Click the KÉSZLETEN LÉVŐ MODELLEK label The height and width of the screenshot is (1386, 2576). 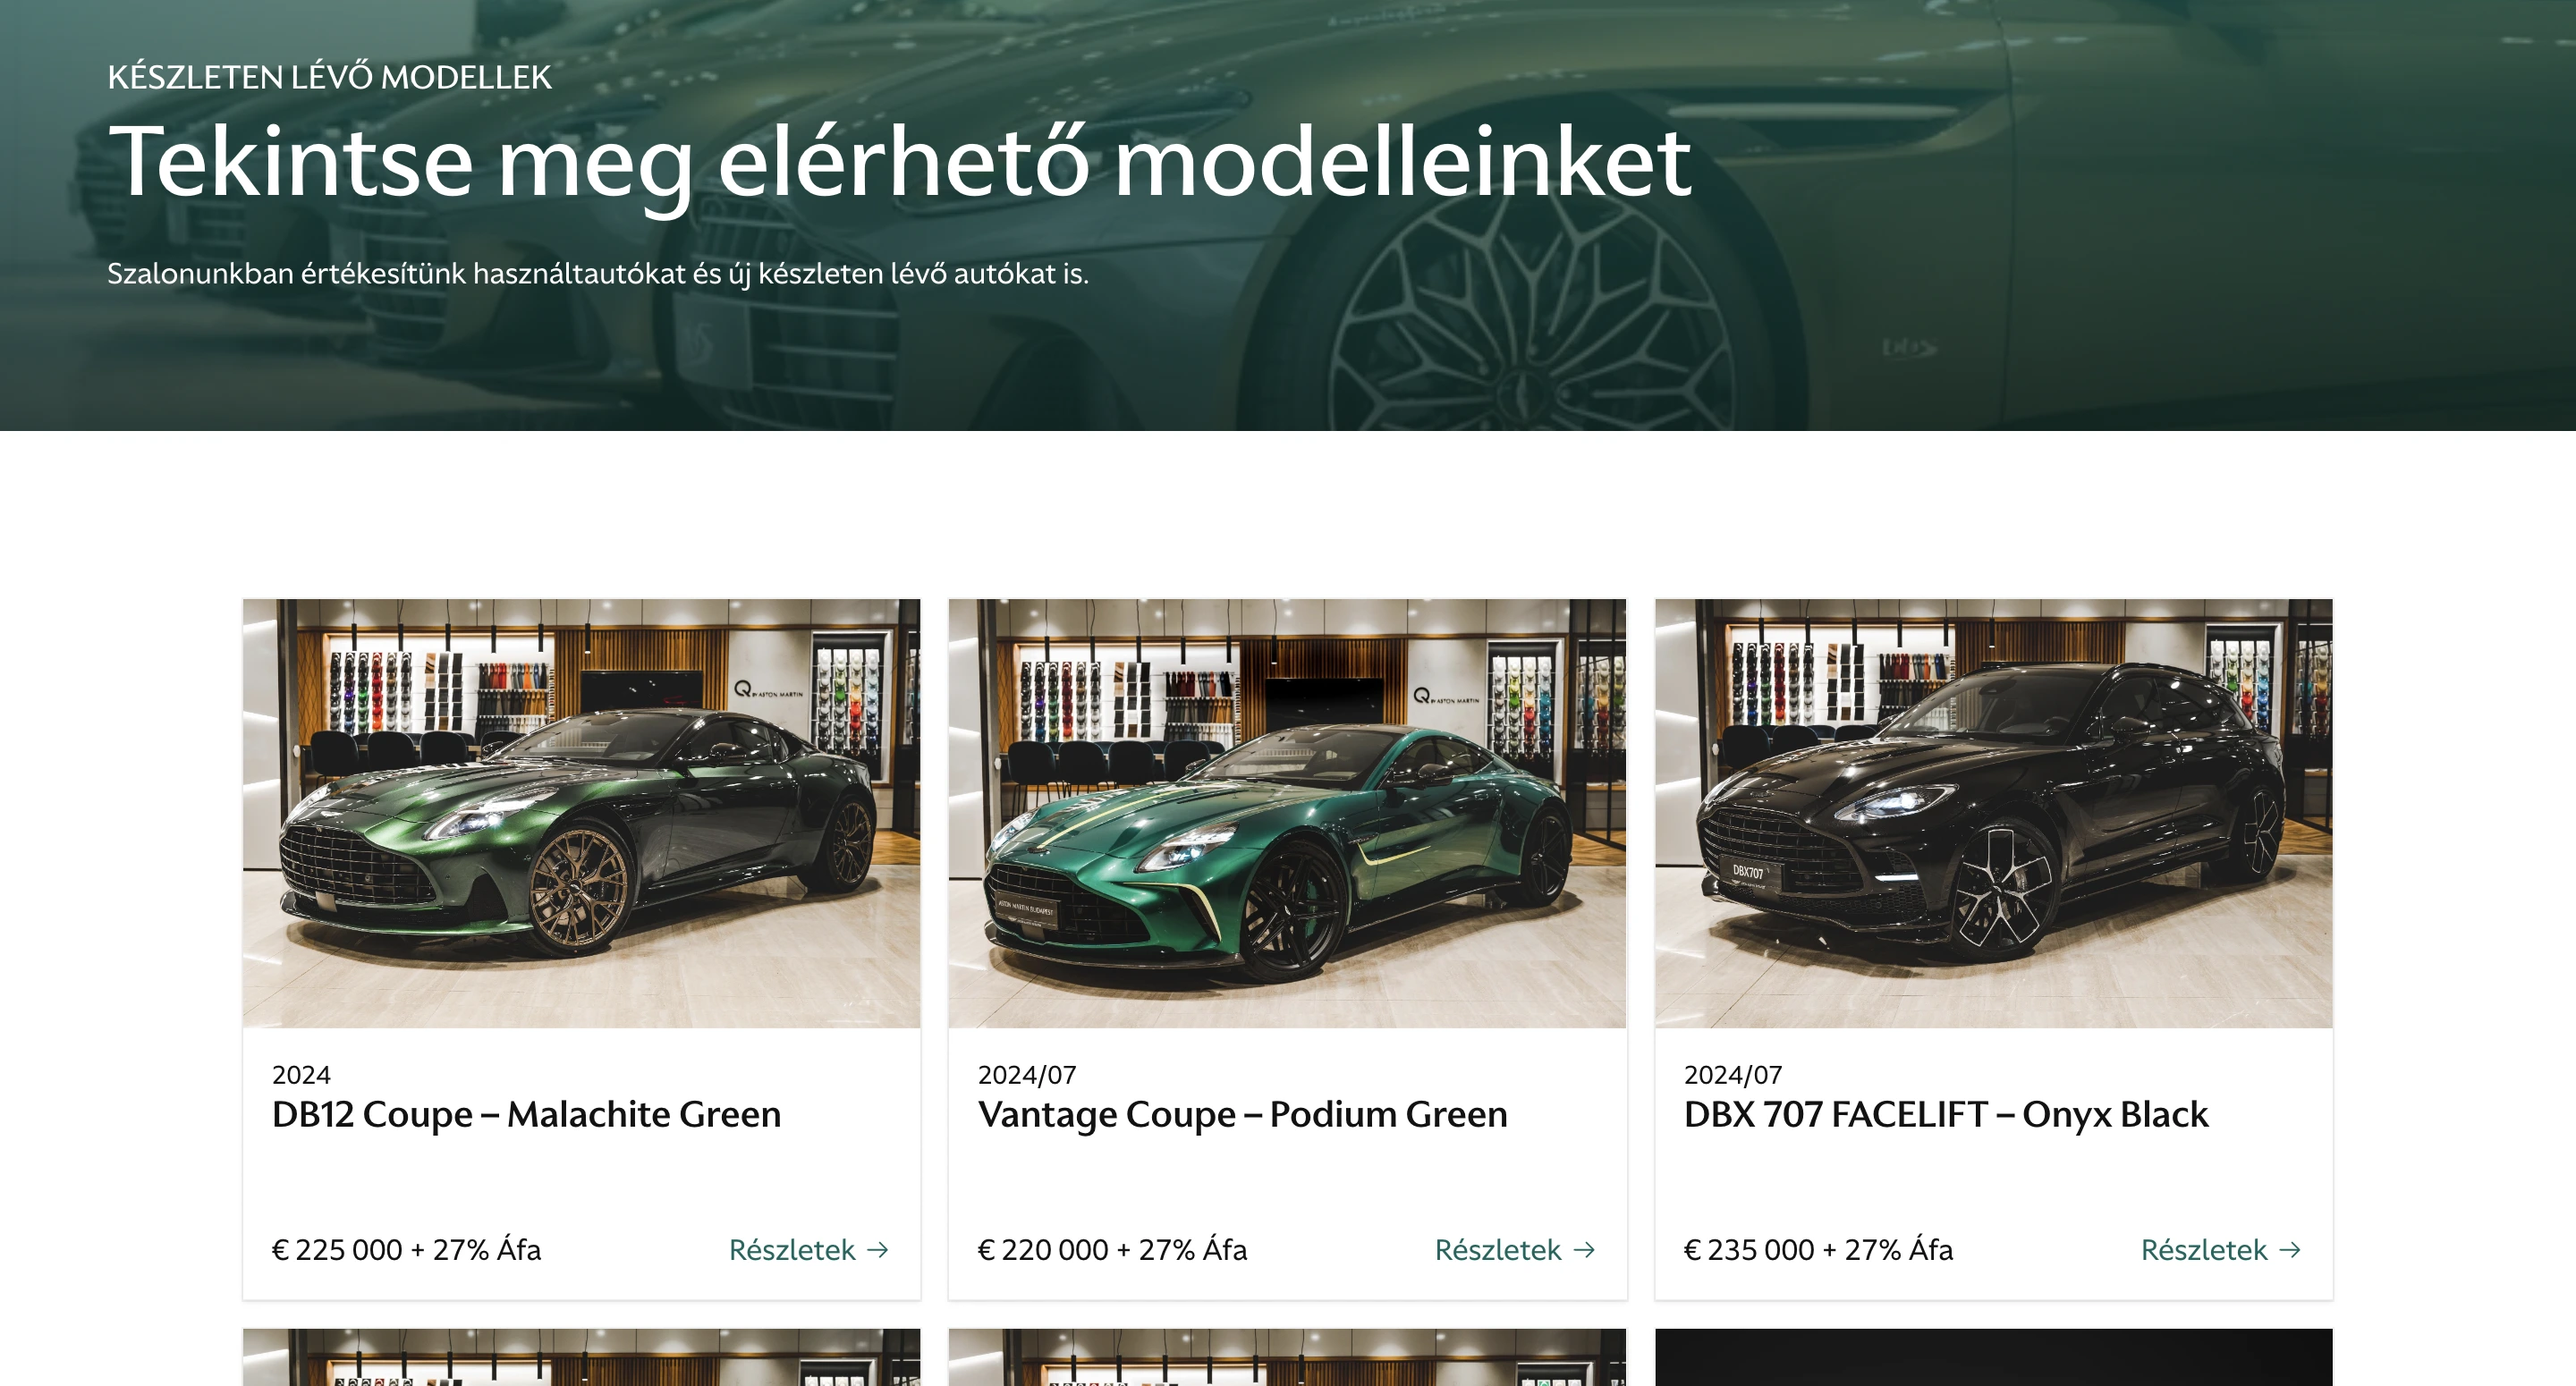[329, 77]
